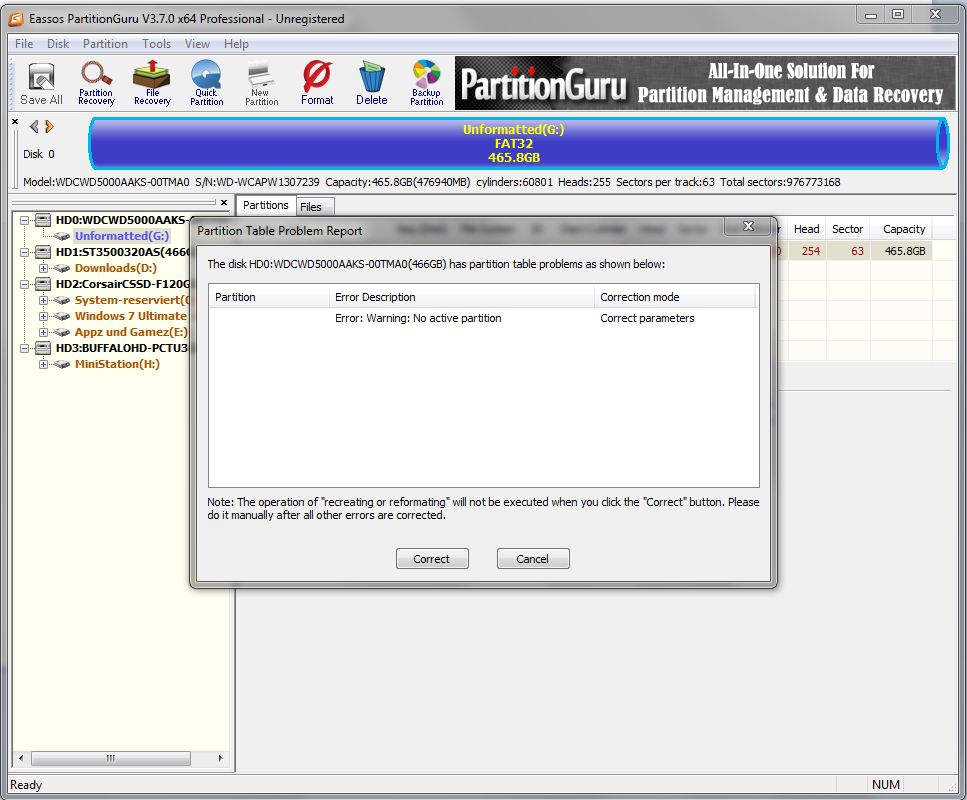Click the Partition column header in report

[x=269, y=297]
